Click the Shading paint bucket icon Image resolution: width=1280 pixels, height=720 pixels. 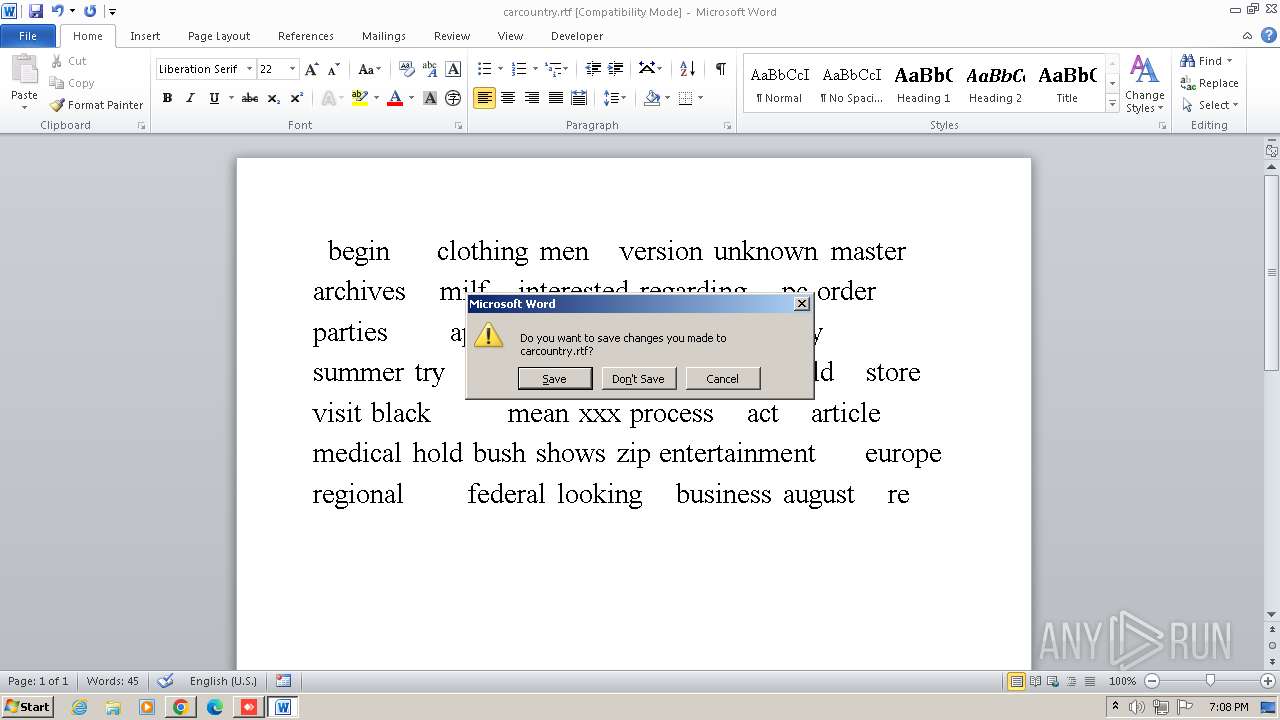click(652, 98)
